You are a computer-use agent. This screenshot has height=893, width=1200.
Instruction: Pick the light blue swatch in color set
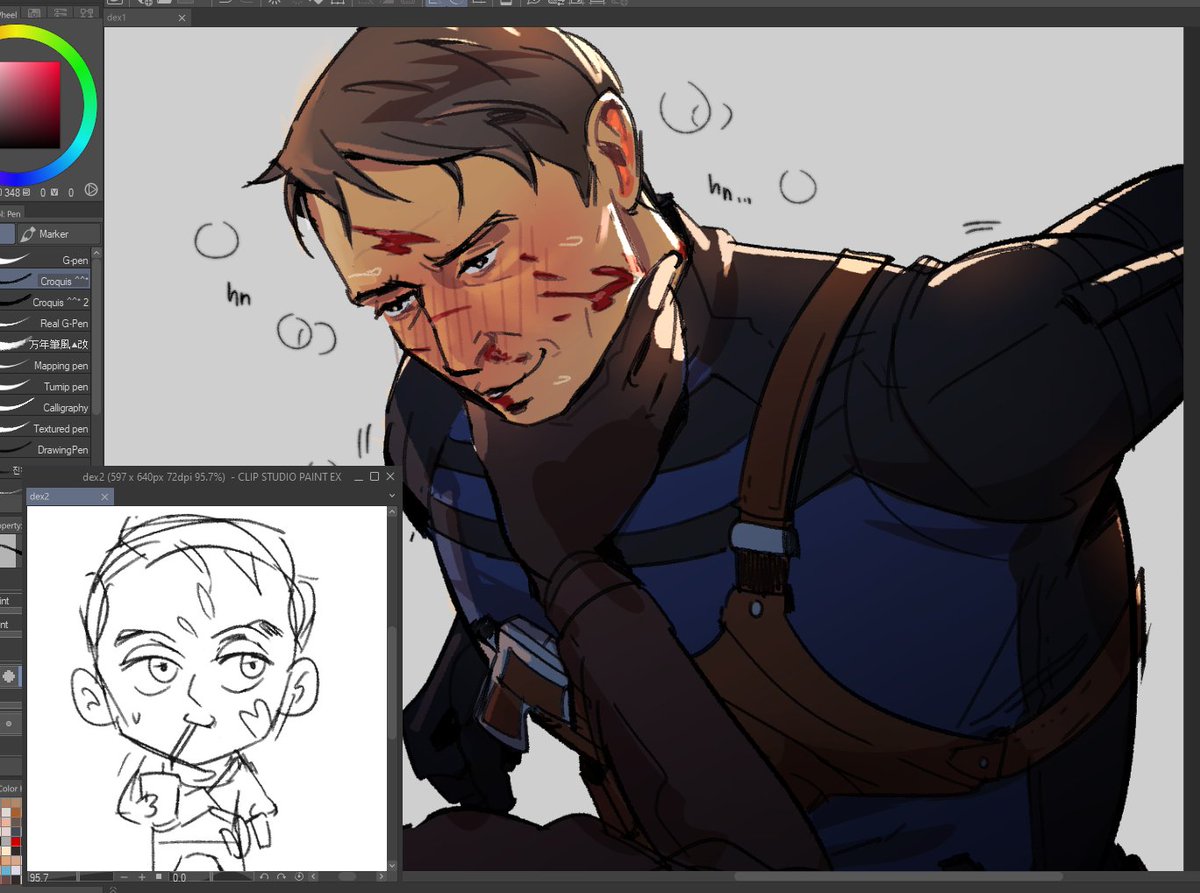point(5,870)
